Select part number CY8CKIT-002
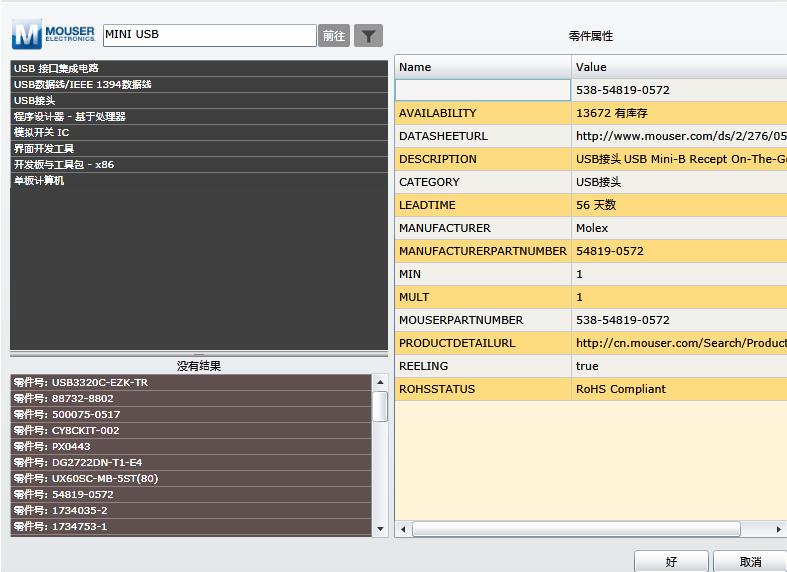This screenshot has height=572, width=787. click(191, 431)
